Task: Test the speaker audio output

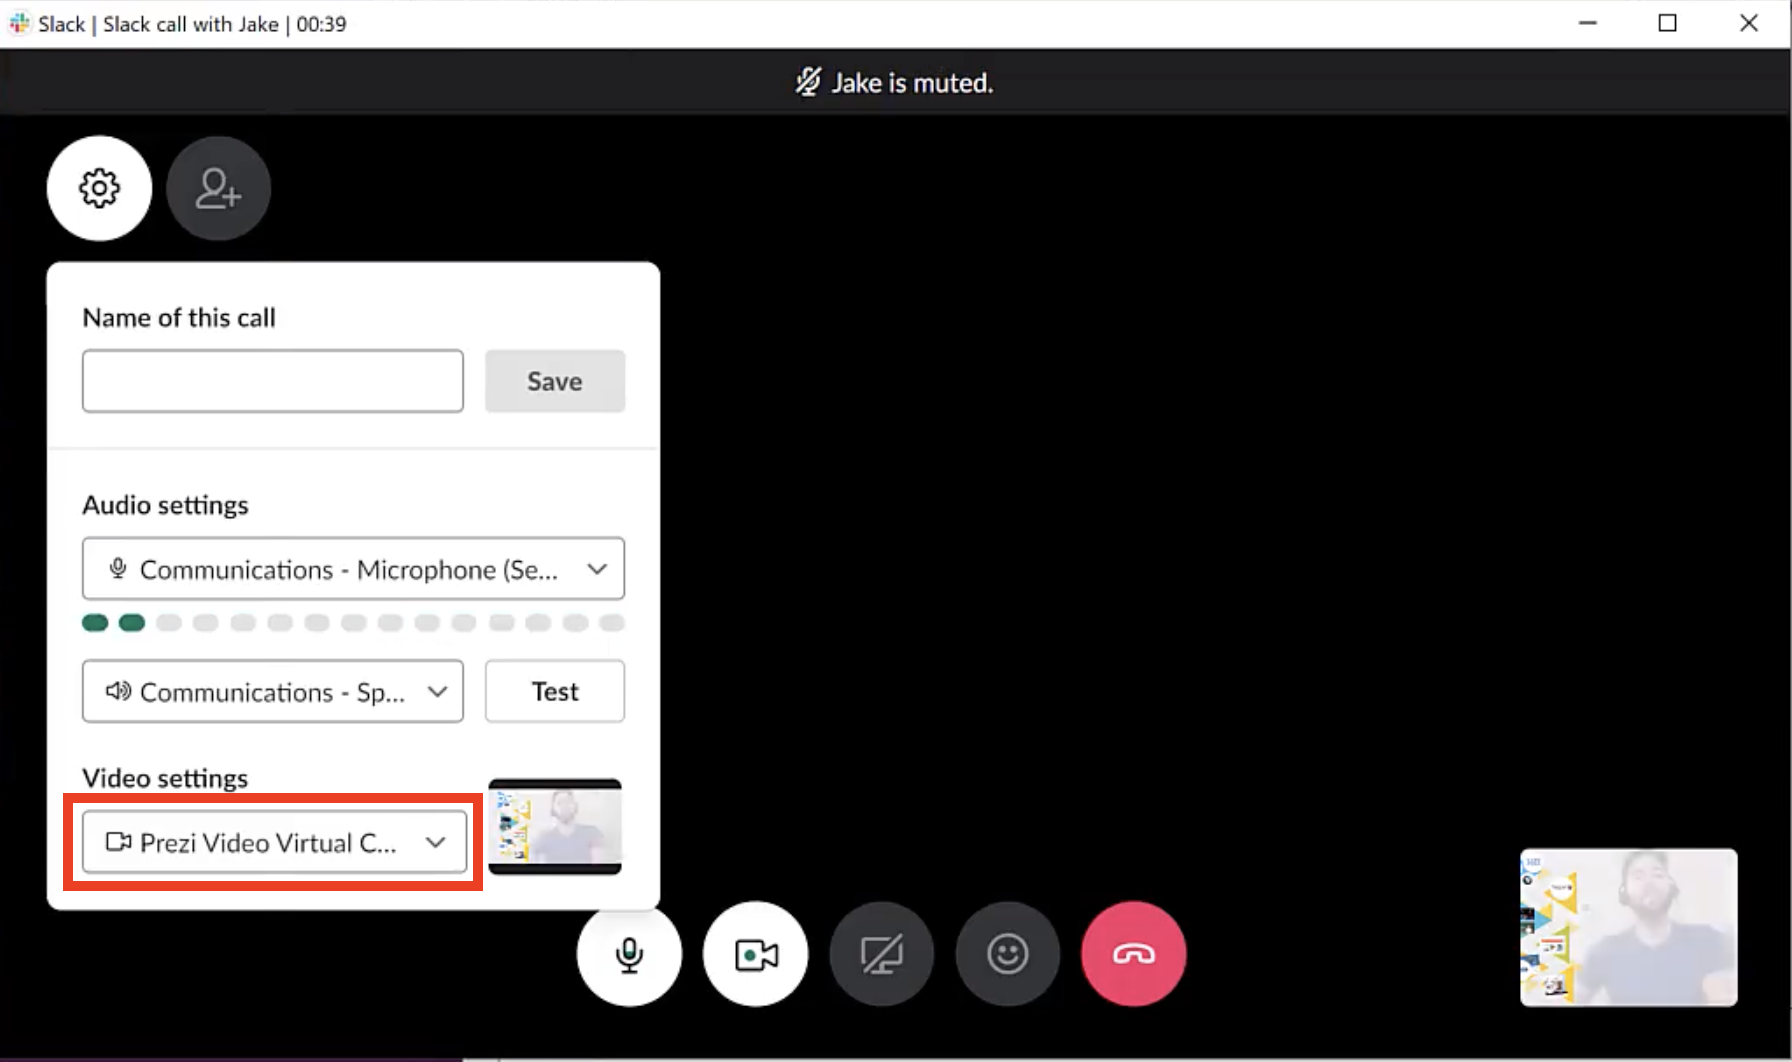Action: click(x=554, y=691)
